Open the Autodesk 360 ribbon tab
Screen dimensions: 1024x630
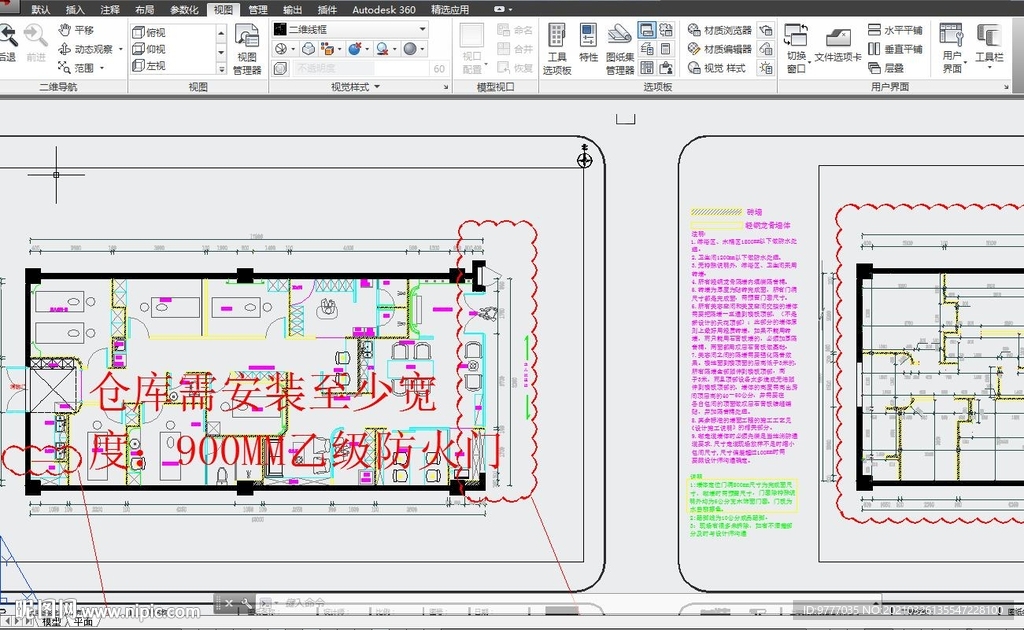384,9
